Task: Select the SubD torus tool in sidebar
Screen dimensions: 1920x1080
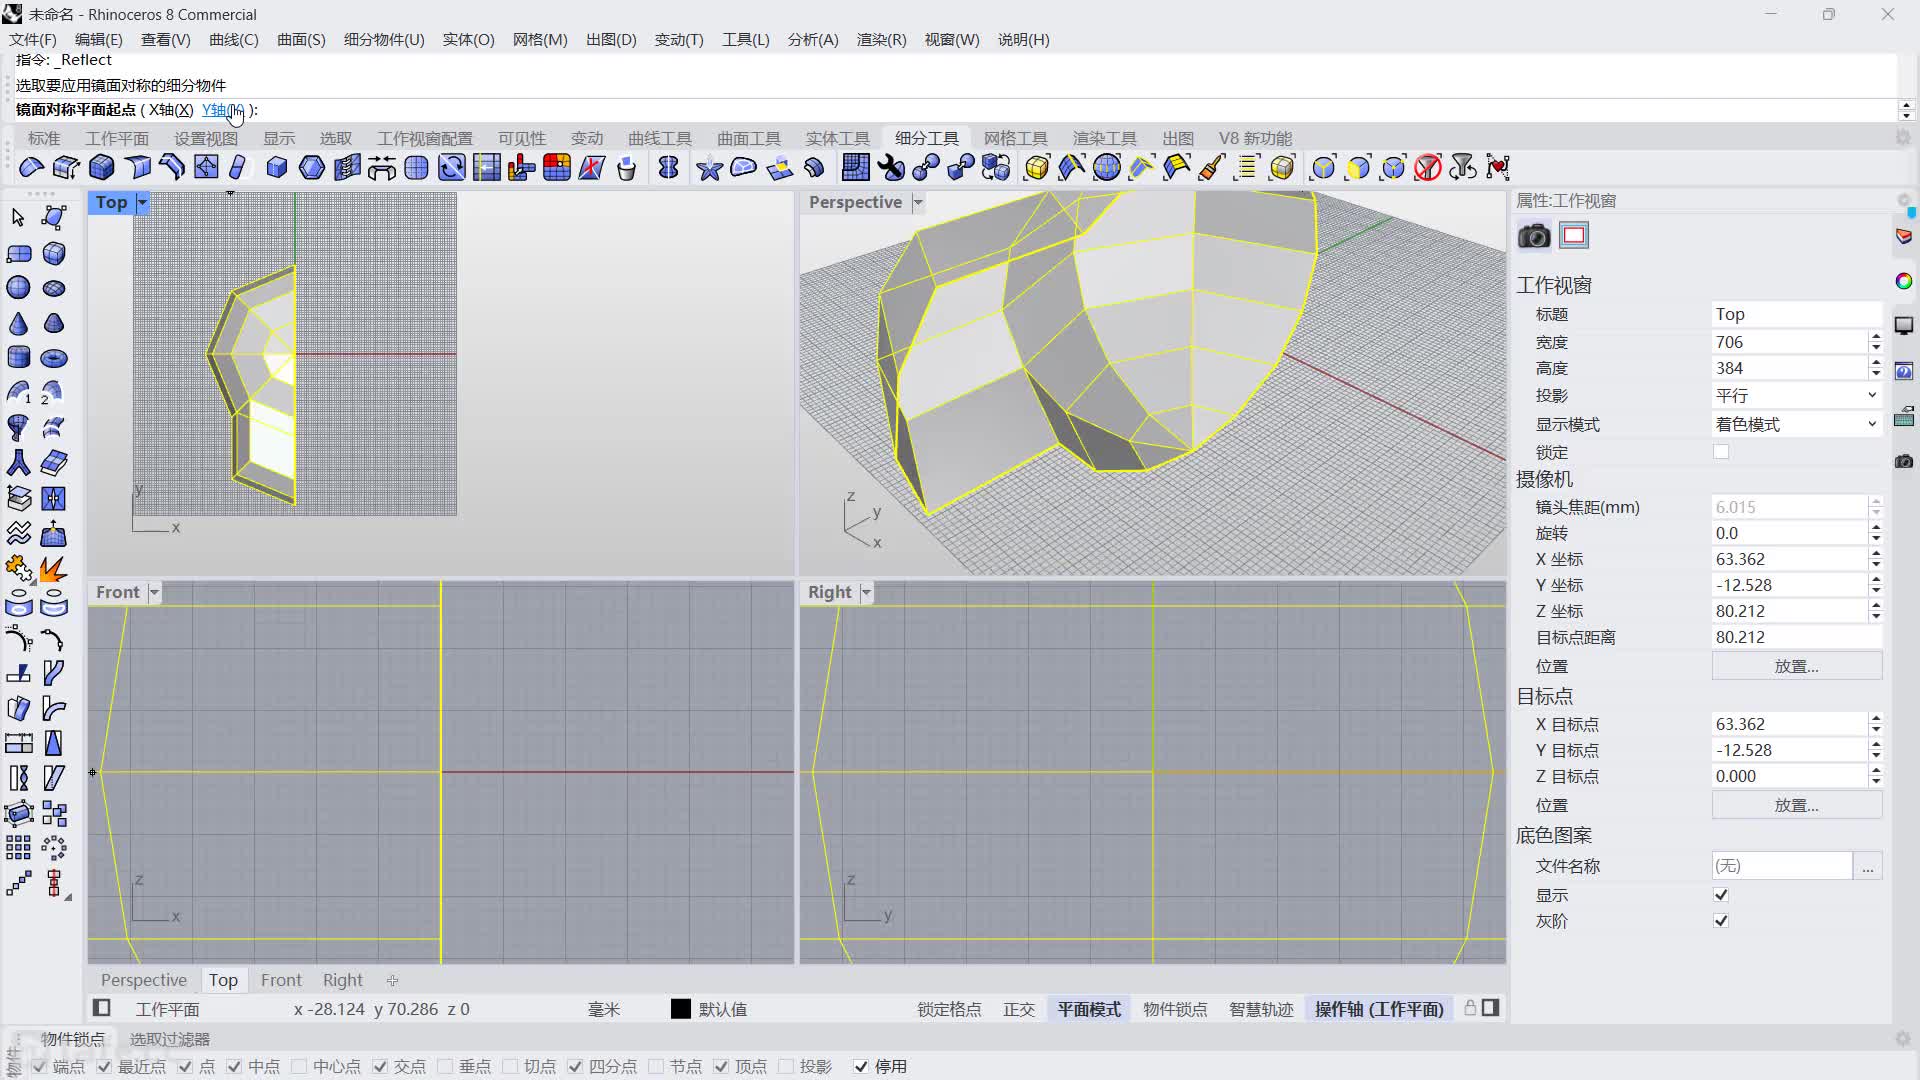Action: pos(54,358)
